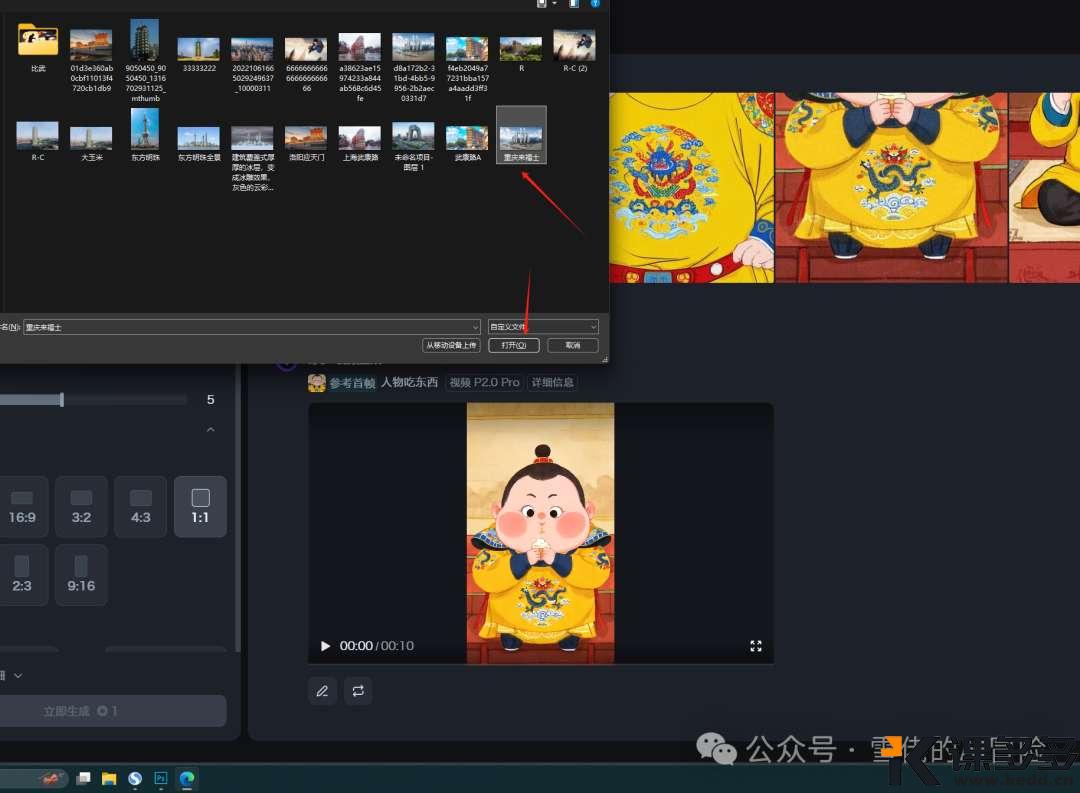The image size is (1080, 793).
Task: Open Photoshop from the taskbar
Action: pos(160,778)
